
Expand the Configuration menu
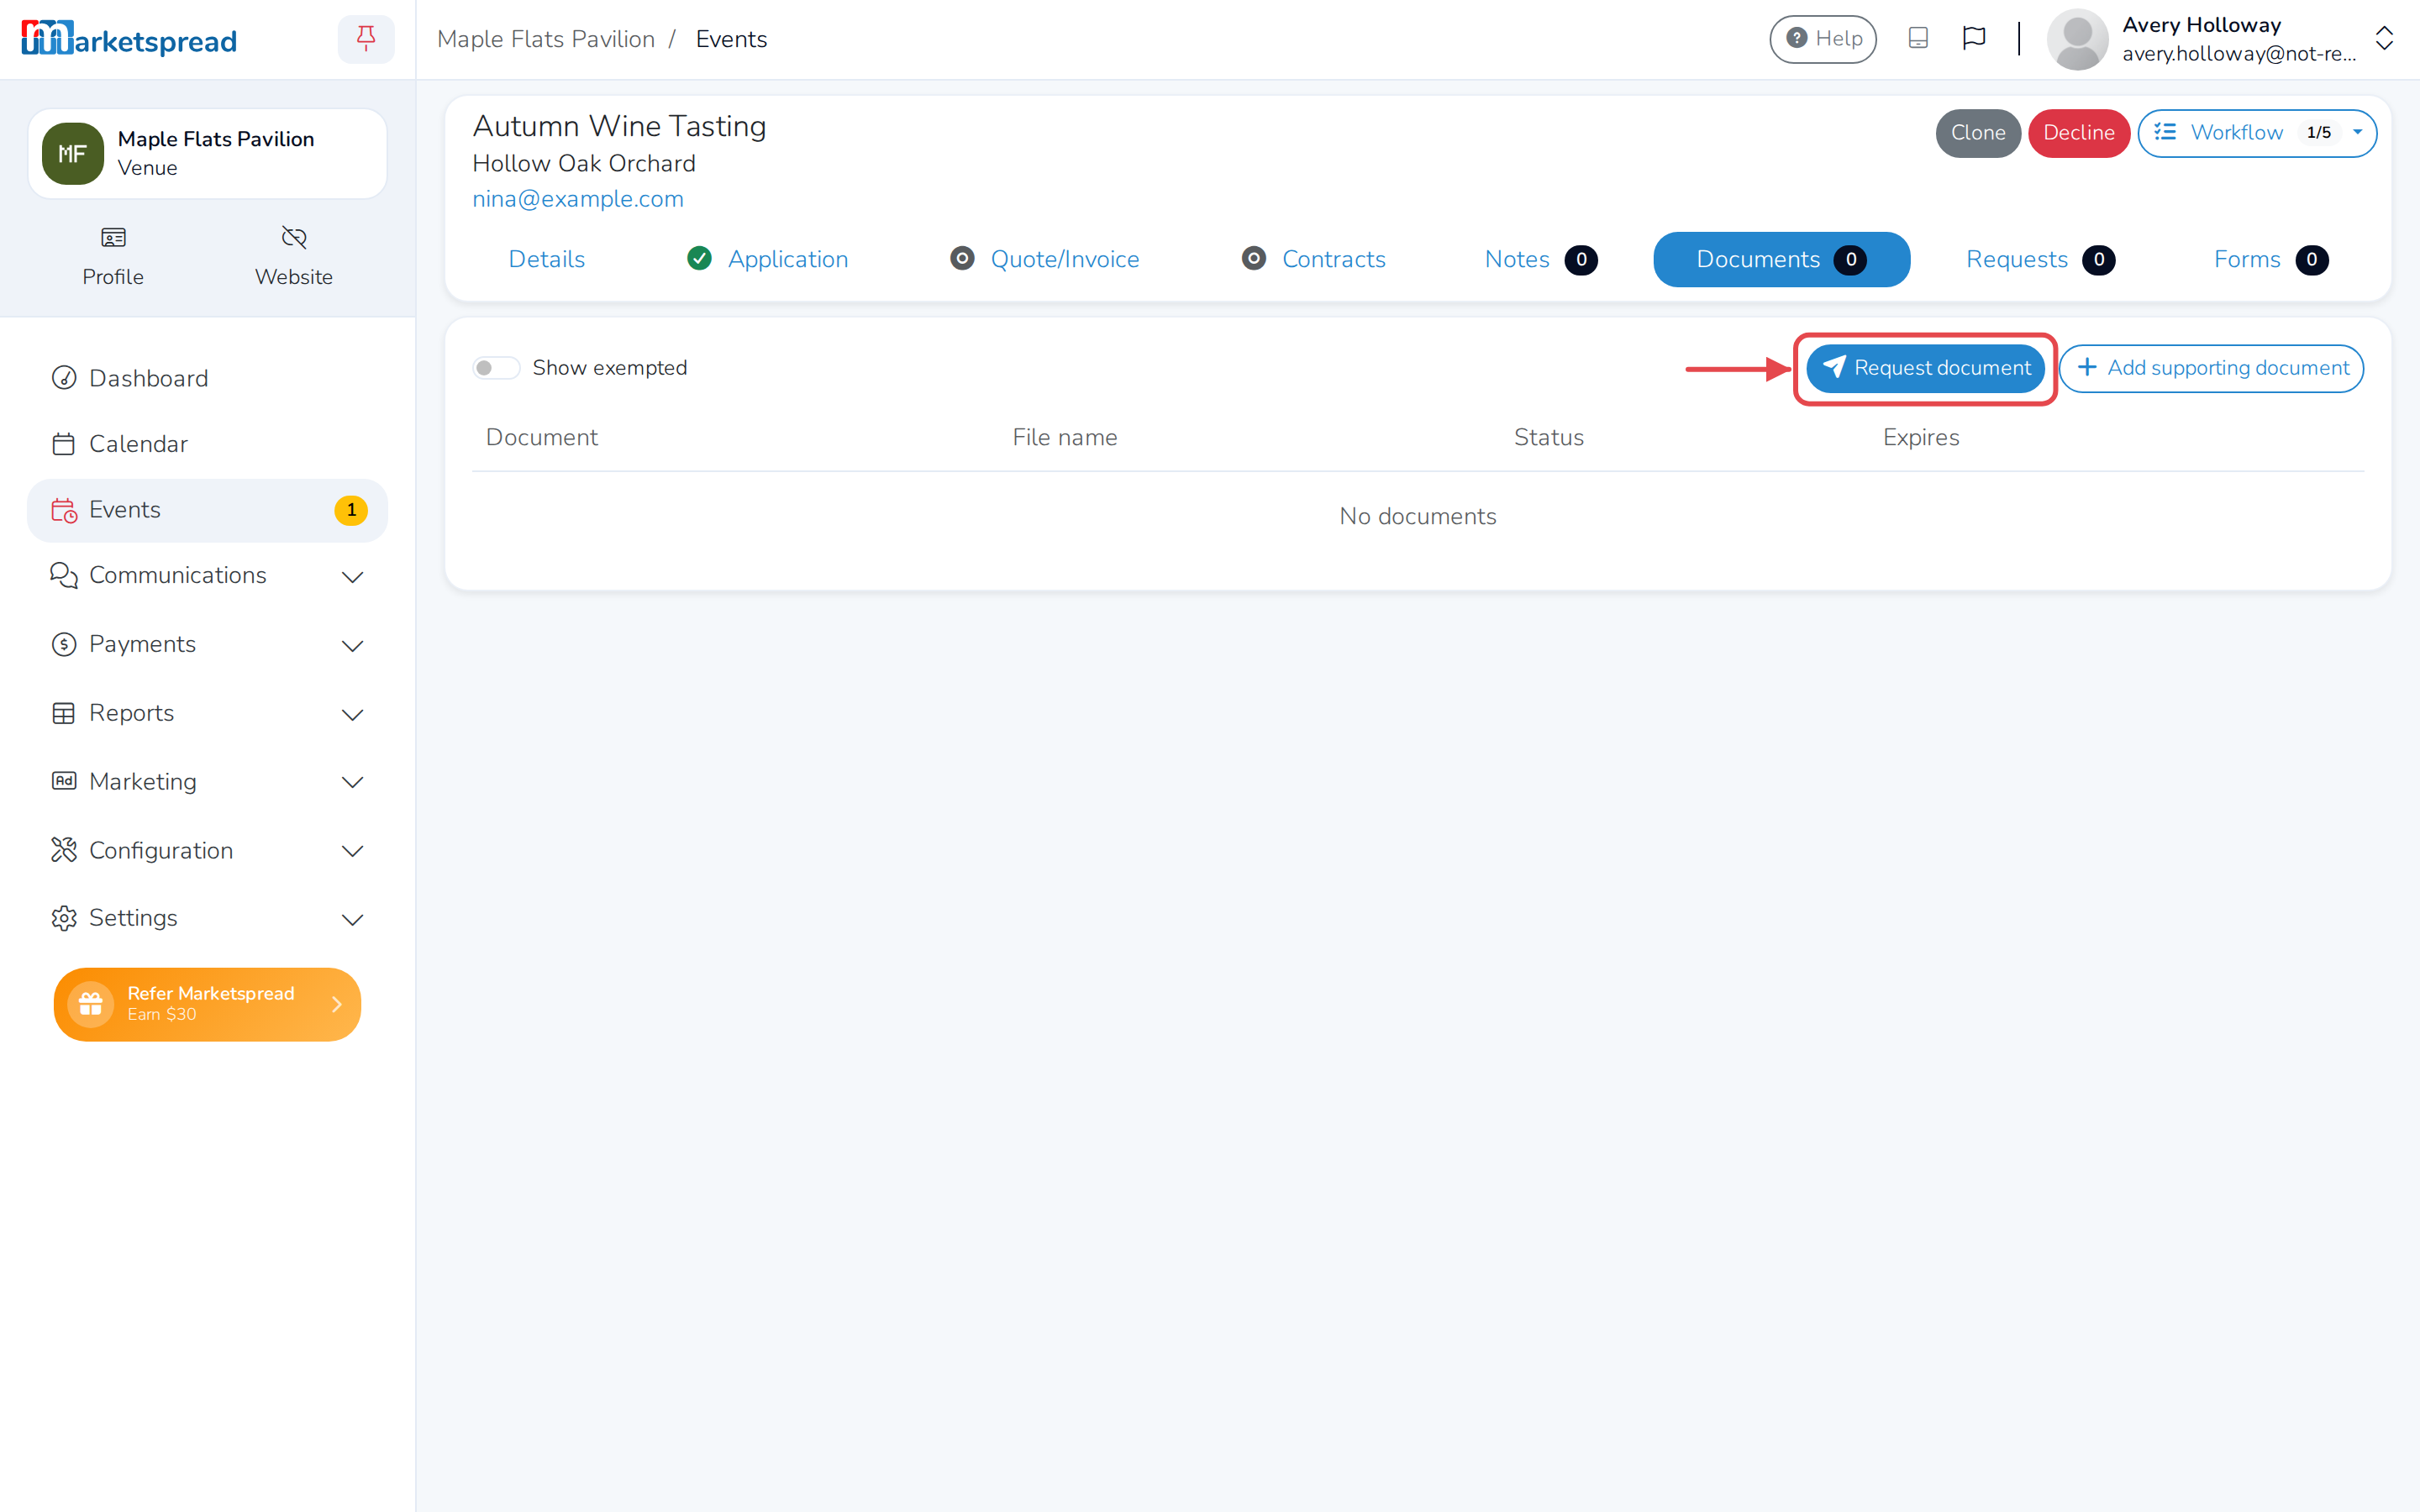click(x=207, y=850)
